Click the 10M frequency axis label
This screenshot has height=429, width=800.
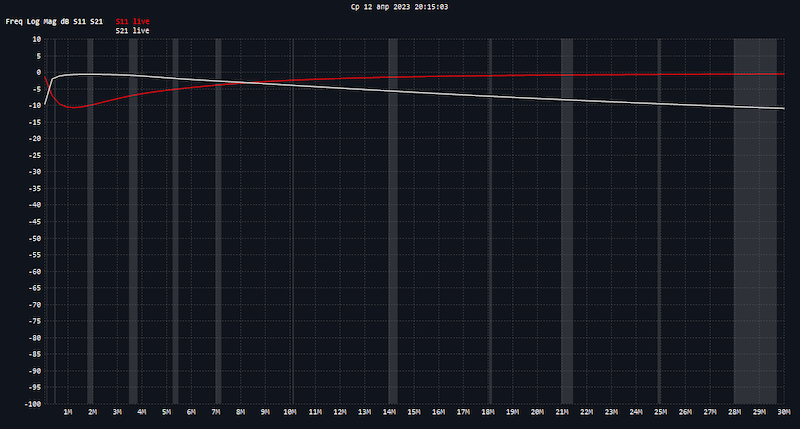coord(290,412)
